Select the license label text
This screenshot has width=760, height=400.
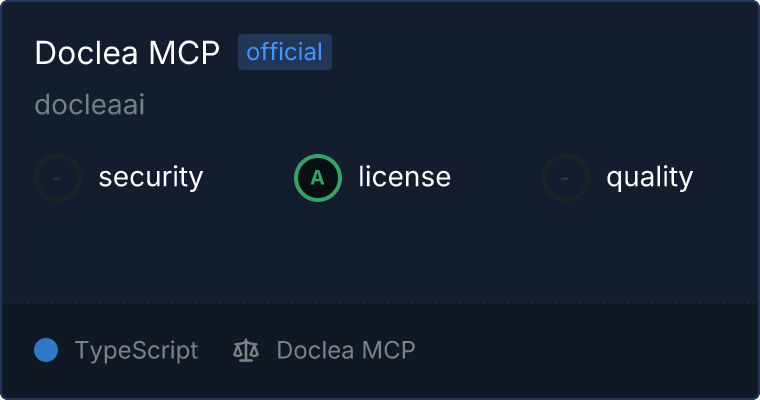pyautogui.click(x=405, y=176)
